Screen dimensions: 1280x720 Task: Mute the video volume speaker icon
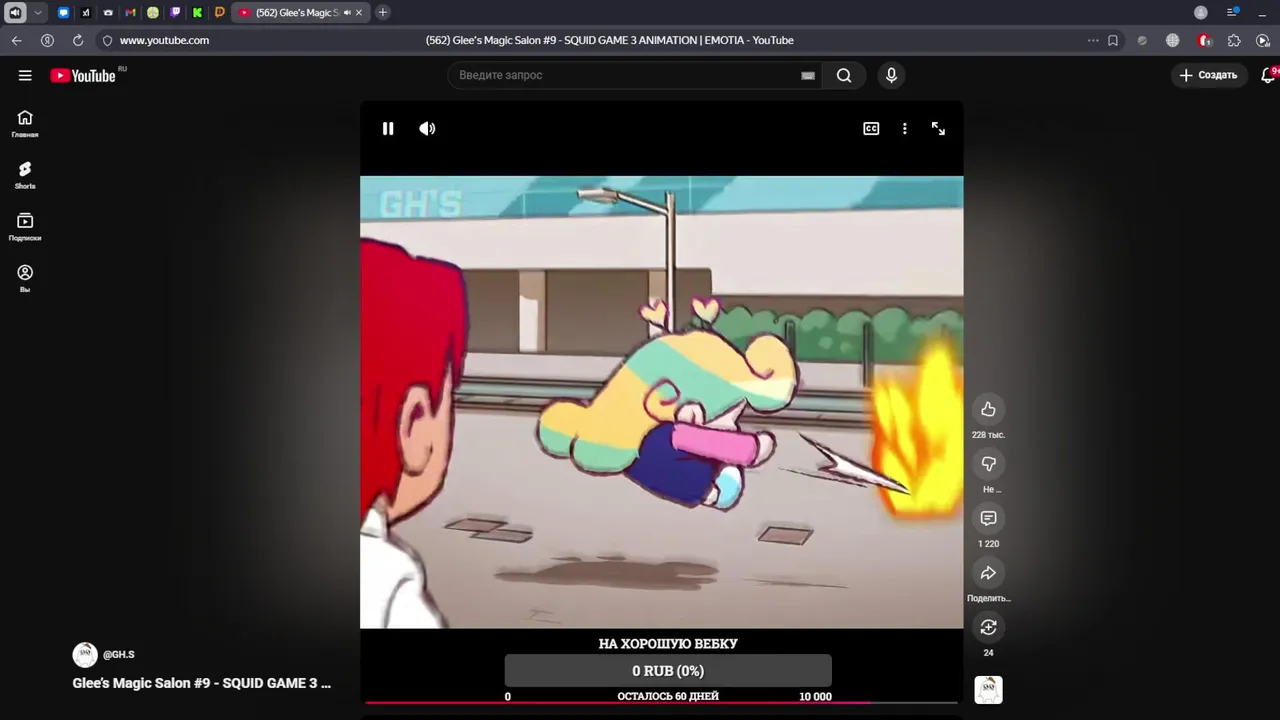427,128
